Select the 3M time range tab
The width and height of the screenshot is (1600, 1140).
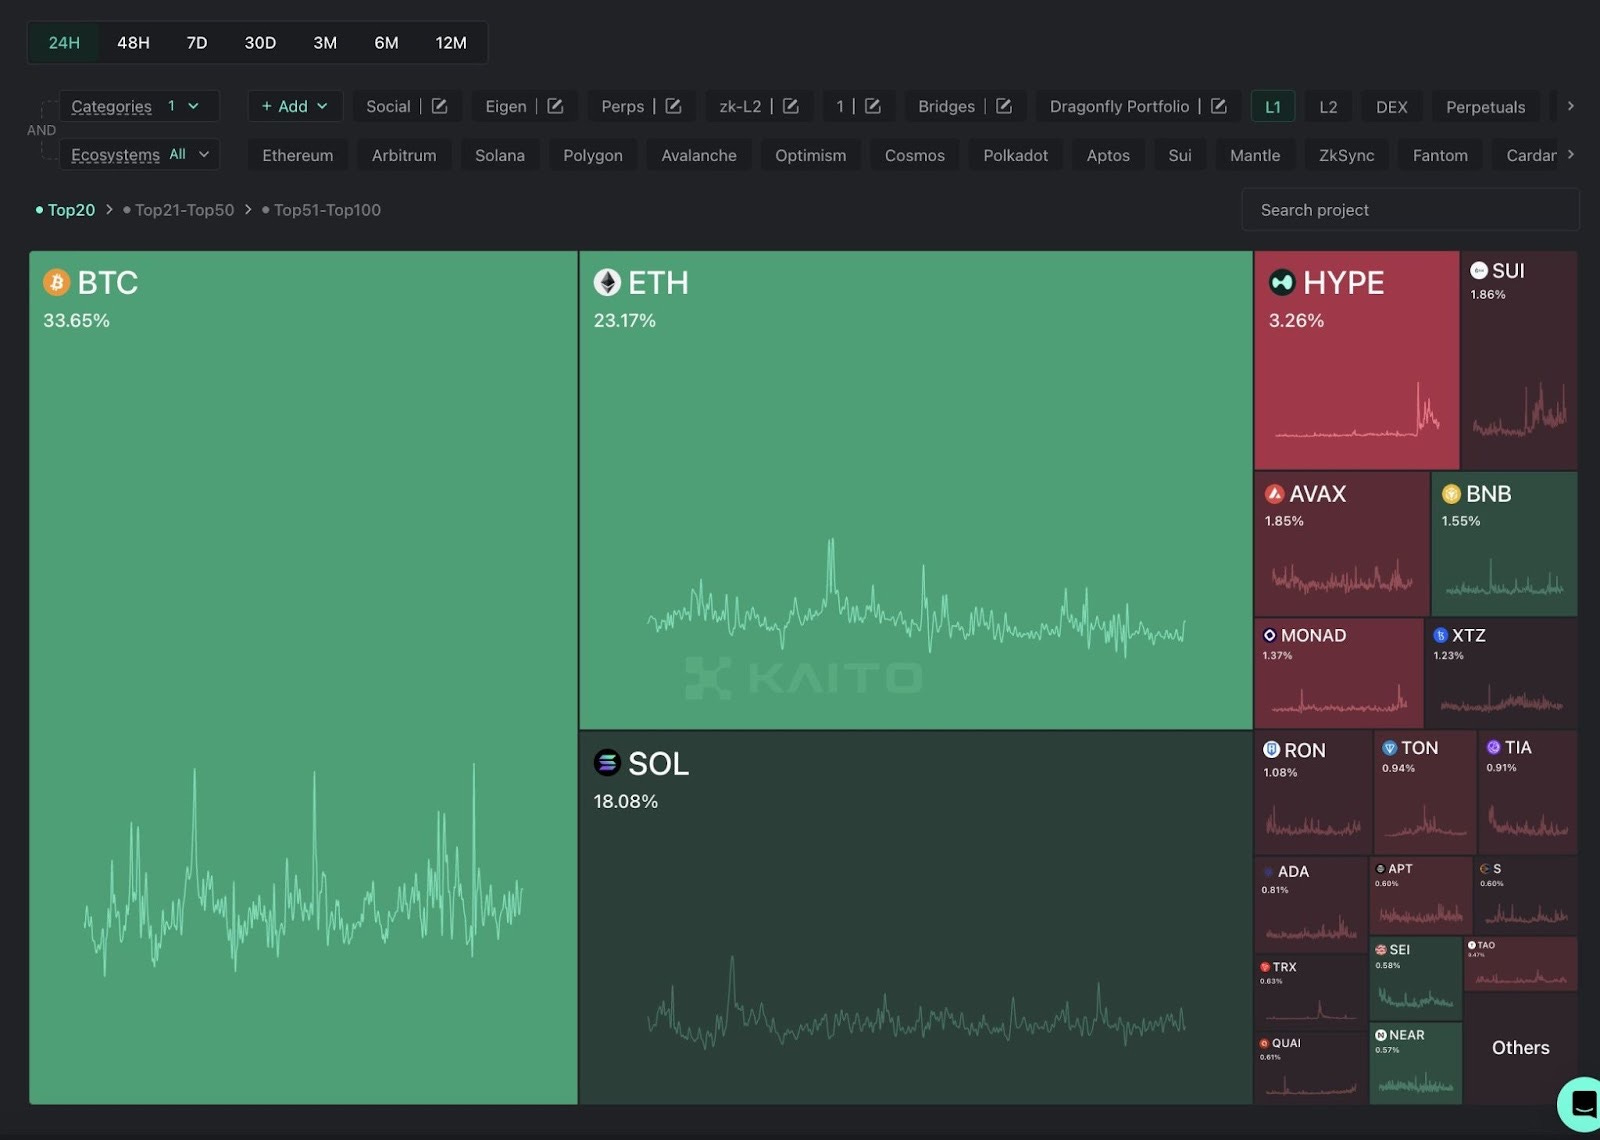coord(325,43)
